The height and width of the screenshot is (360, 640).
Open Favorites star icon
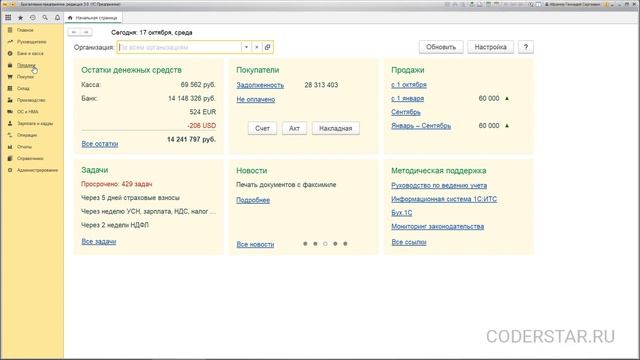pos(20,18)
